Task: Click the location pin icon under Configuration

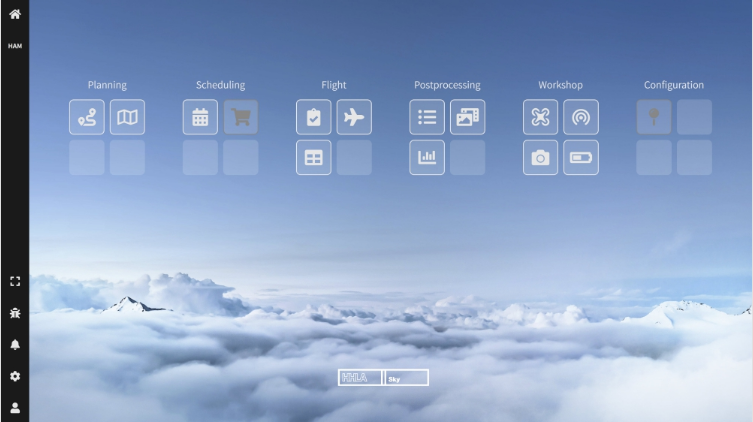Action: pos(654,117)
